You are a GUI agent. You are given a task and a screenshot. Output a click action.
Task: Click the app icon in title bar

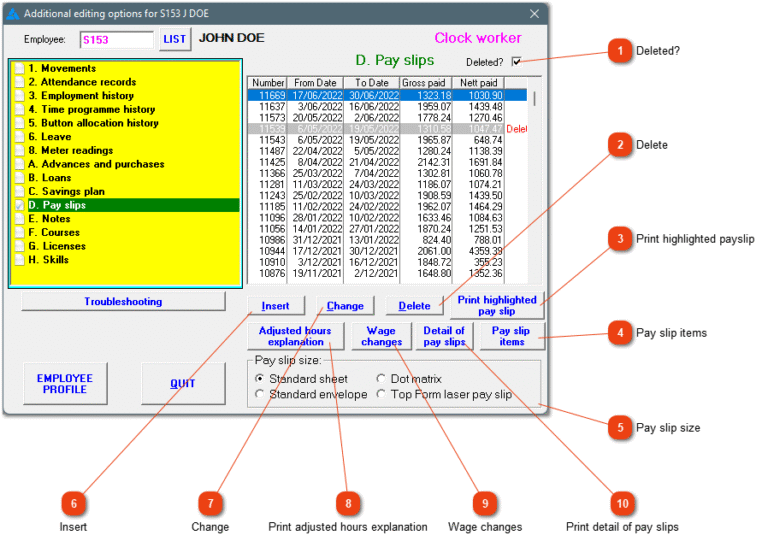click(x=13, y=14)
